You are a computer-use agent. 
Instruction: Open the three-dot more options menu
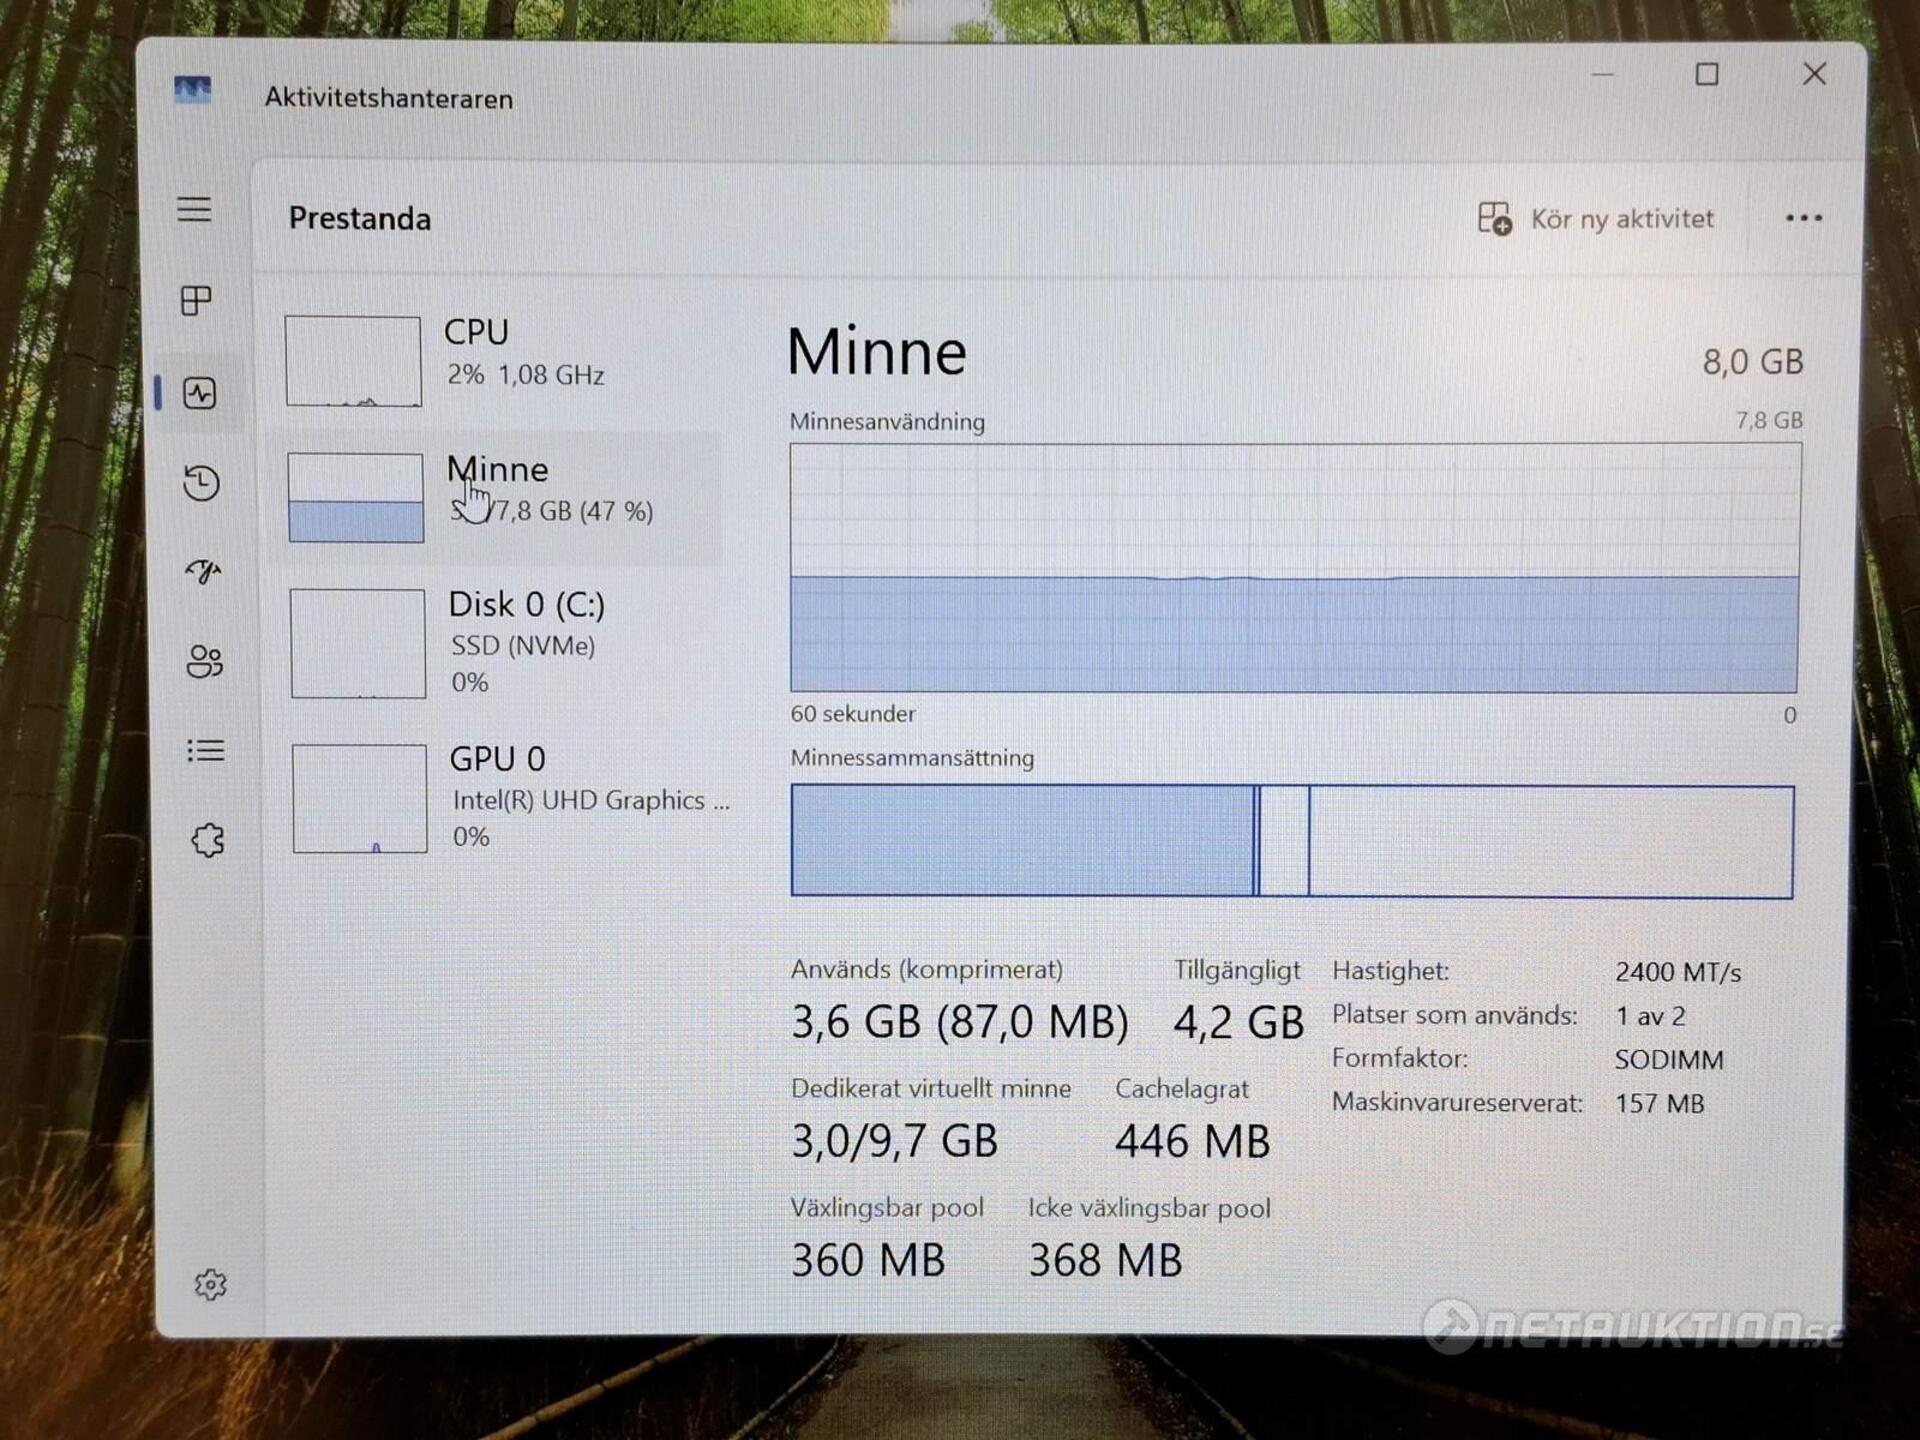click(1803, 218)
